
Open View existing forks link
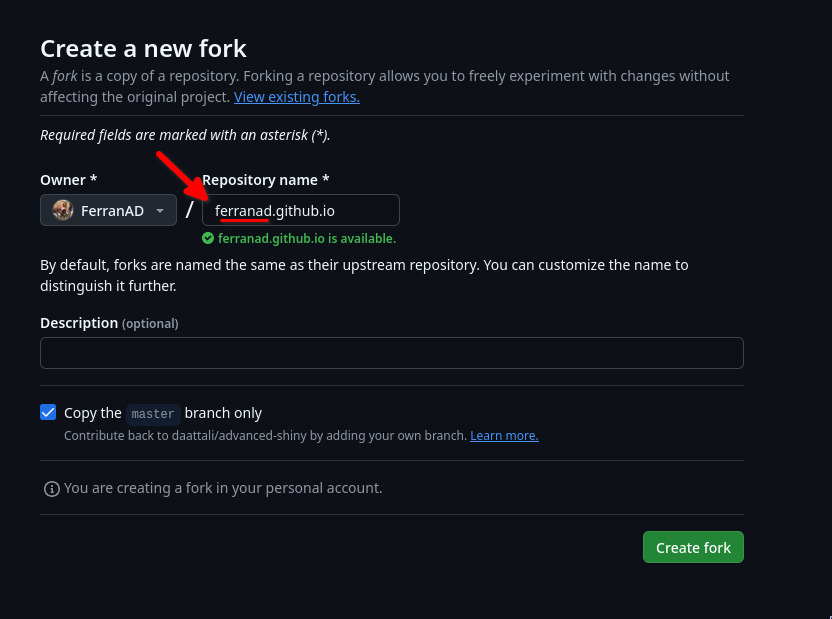[297, 97]
